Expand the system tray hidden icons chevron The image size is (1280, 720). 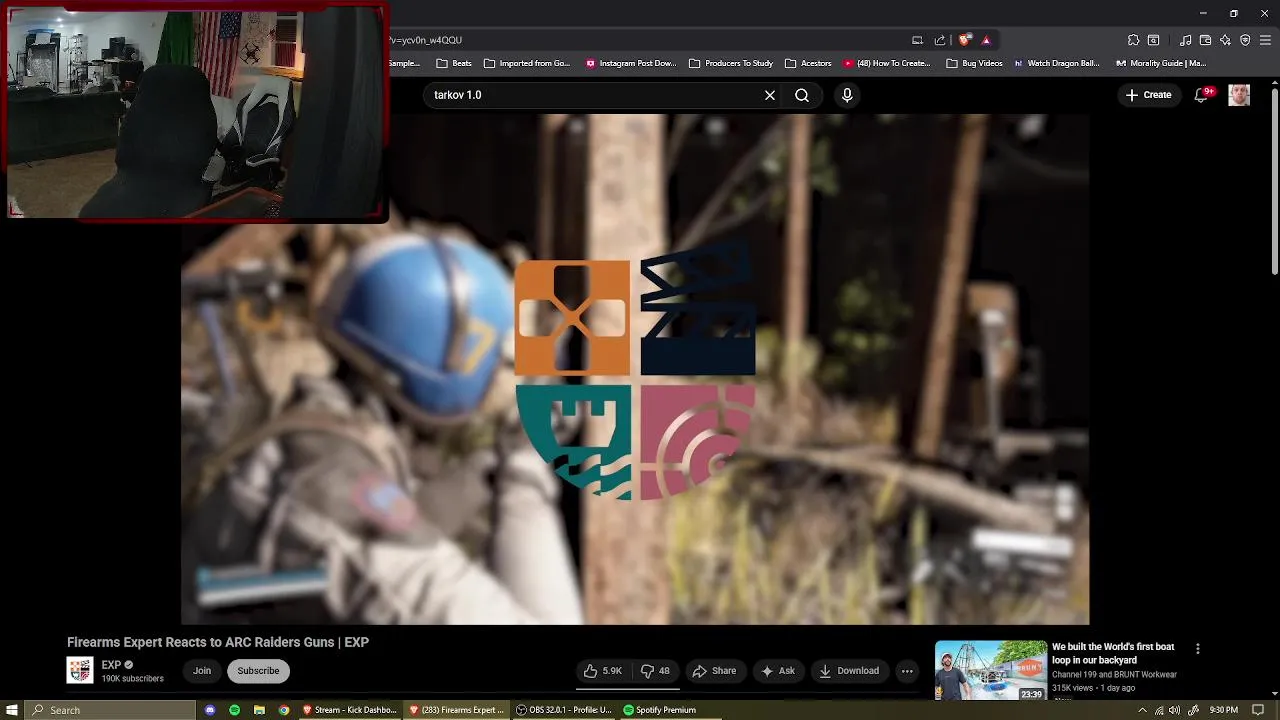(1142, 710)
